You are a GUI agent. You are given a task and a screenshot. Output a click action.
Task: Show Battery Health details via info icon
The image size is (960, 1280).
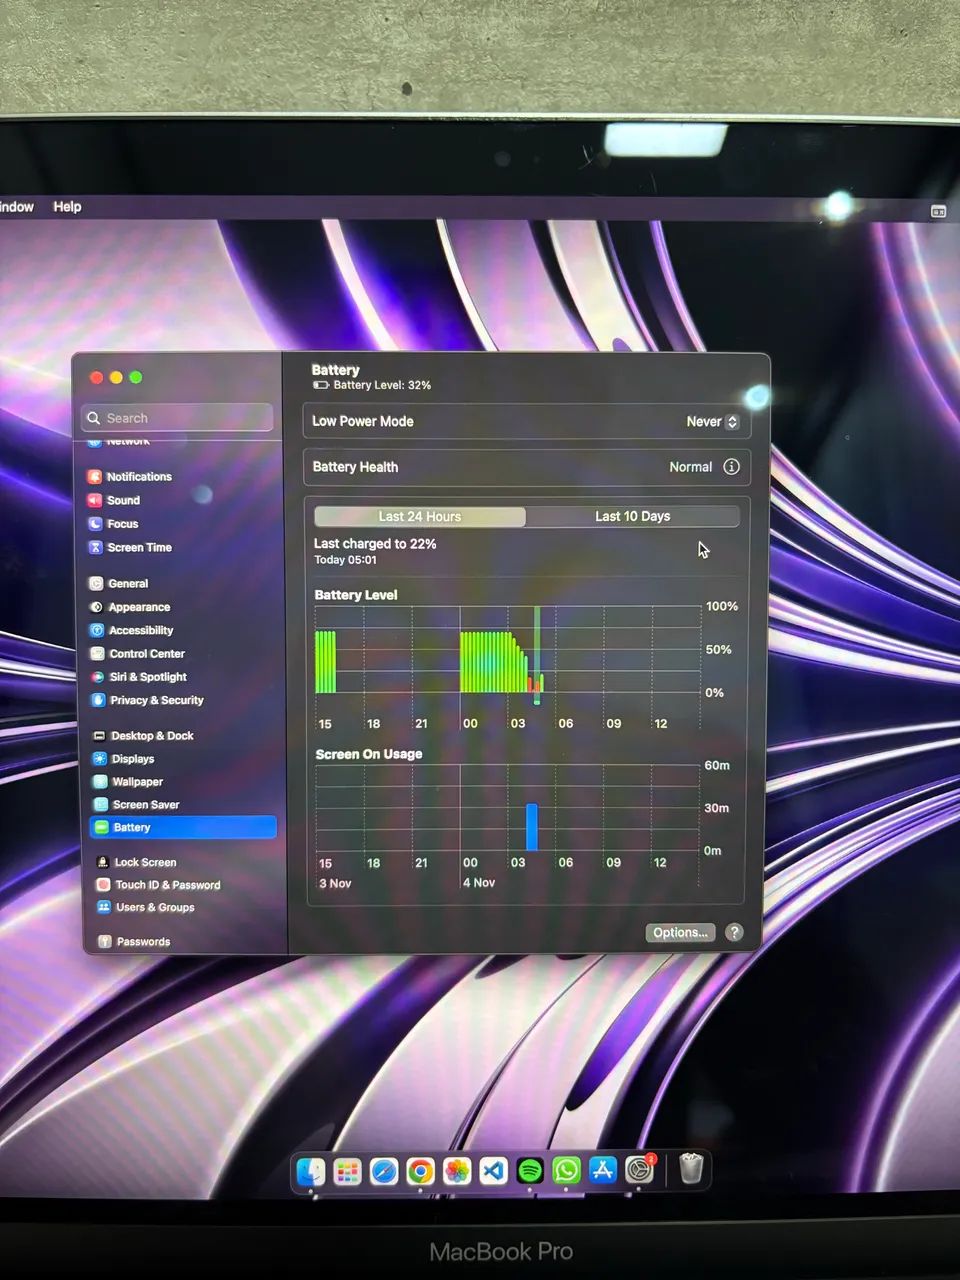tap(731, 467)
